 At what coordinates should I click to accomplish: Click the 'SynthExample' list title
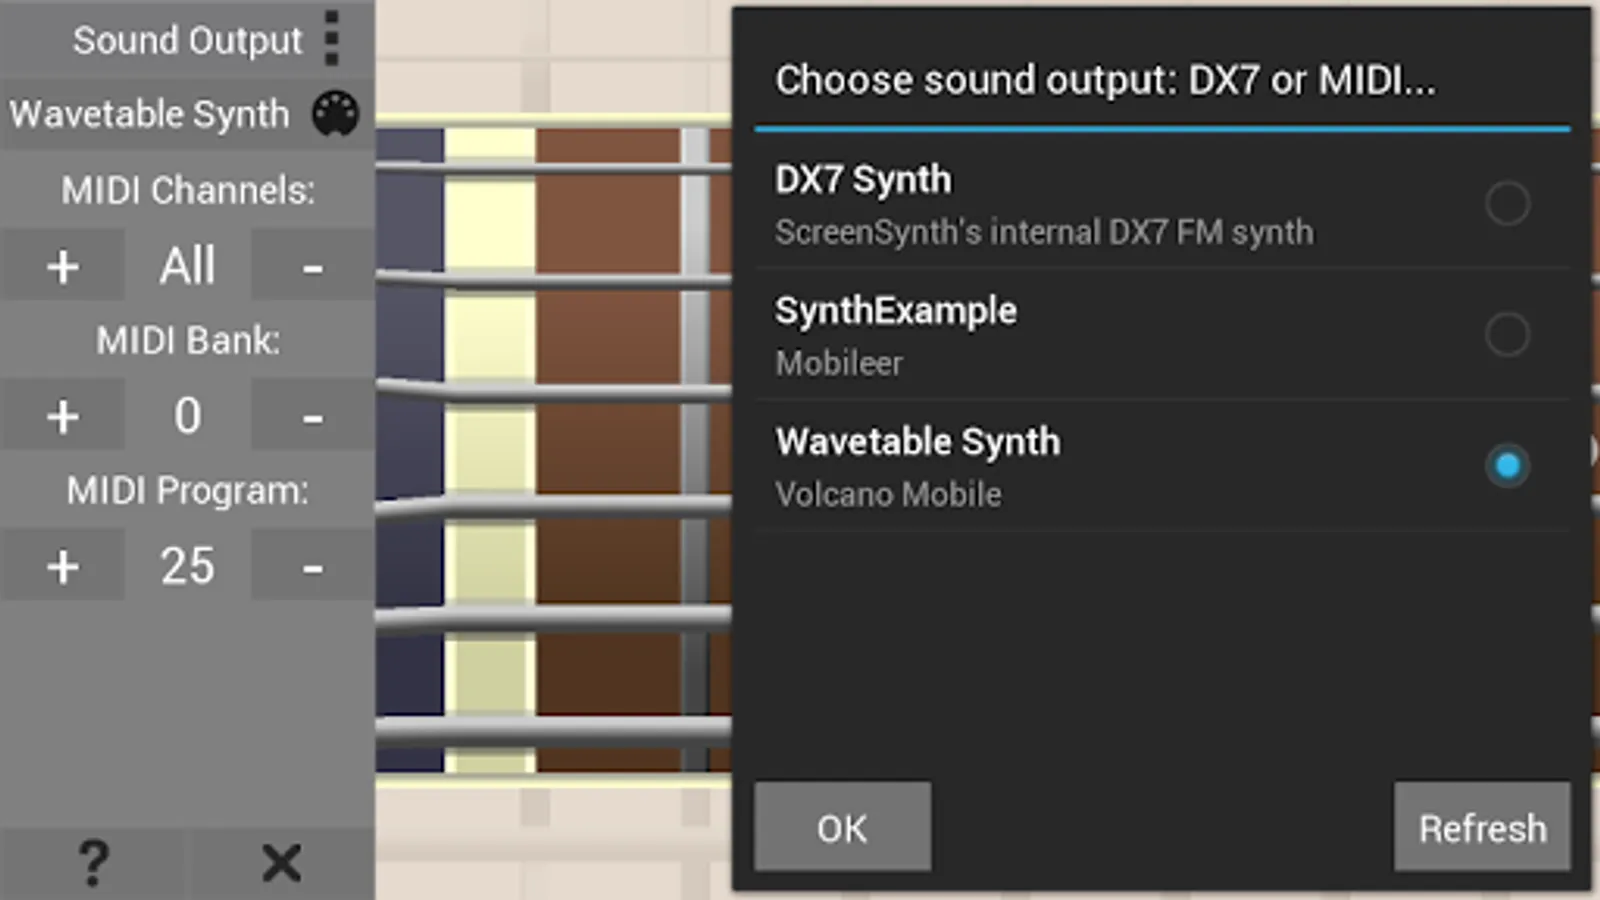click(x=896, y=311)
